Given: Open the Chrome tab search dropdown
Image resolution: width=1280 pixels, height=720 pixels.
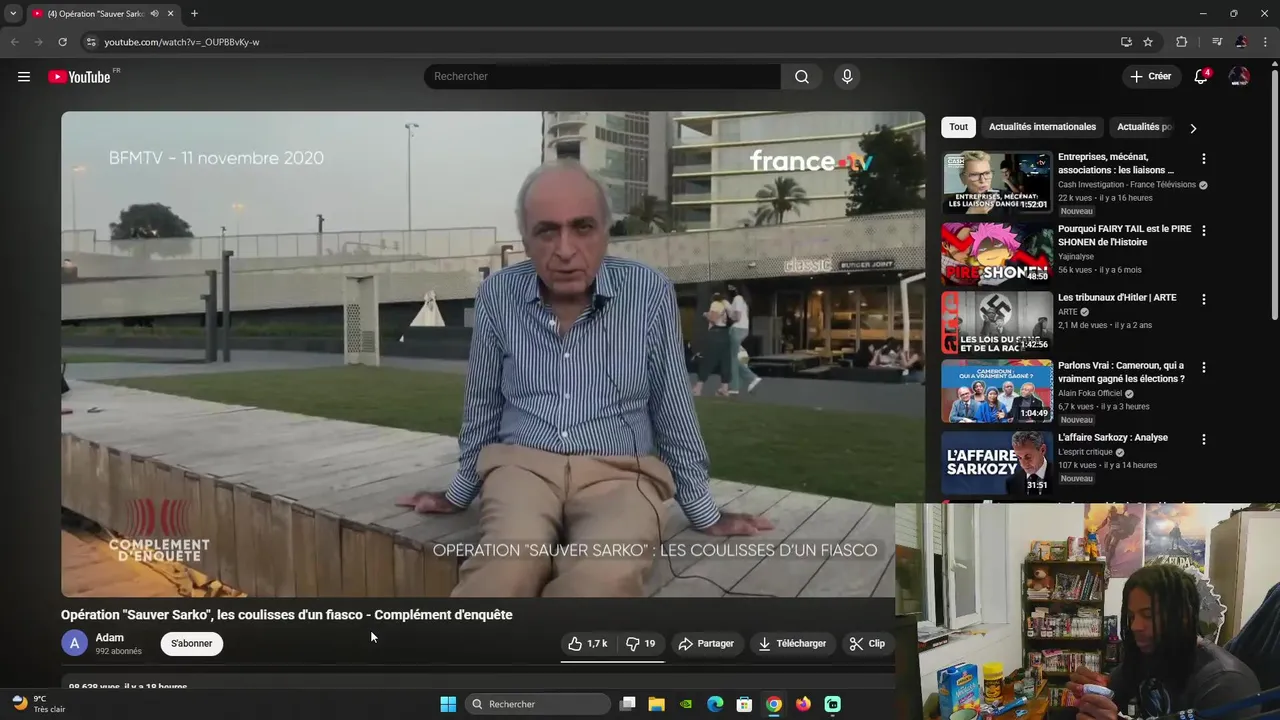Looking at the screenshot, I should click(x=13, y=14).
